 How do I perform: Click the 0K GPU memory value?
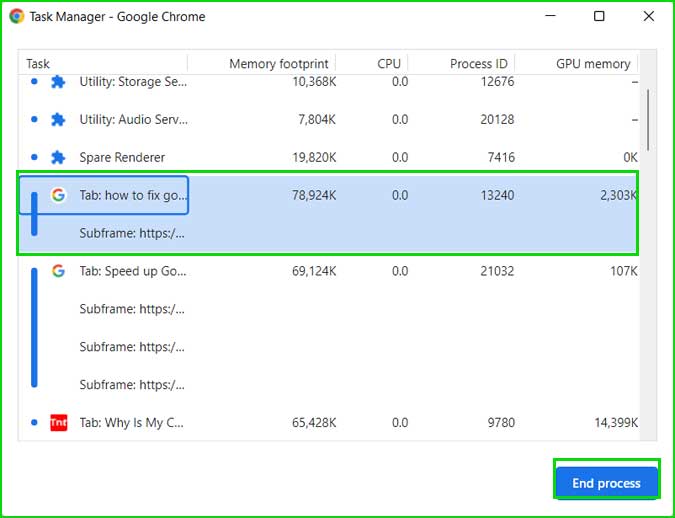630,157
